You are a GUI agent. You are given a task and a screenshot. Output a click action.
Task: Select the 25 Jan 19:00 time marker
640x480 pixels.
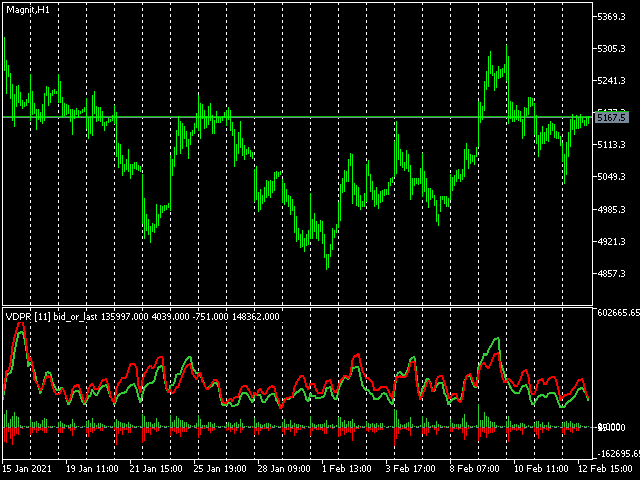(x=220, y=469)
